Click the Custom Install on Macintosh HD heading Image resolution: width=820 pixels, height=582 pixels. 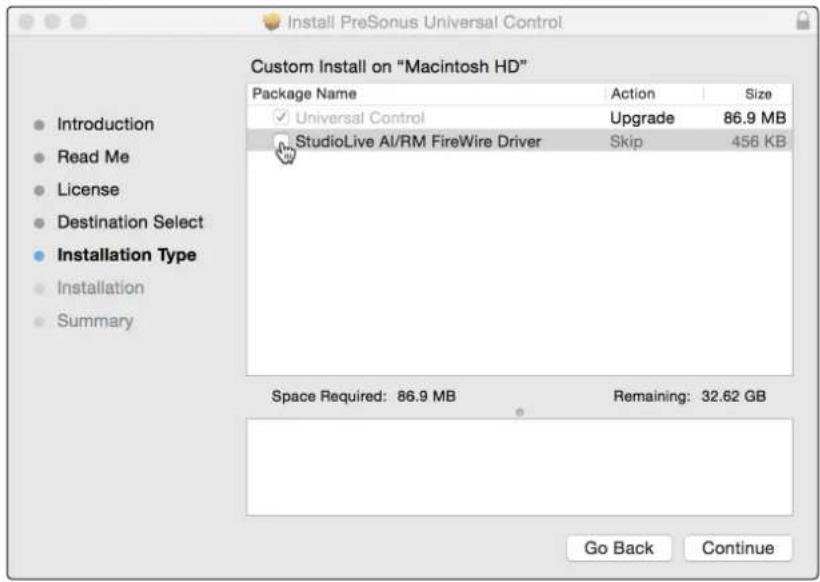point(389,66)
